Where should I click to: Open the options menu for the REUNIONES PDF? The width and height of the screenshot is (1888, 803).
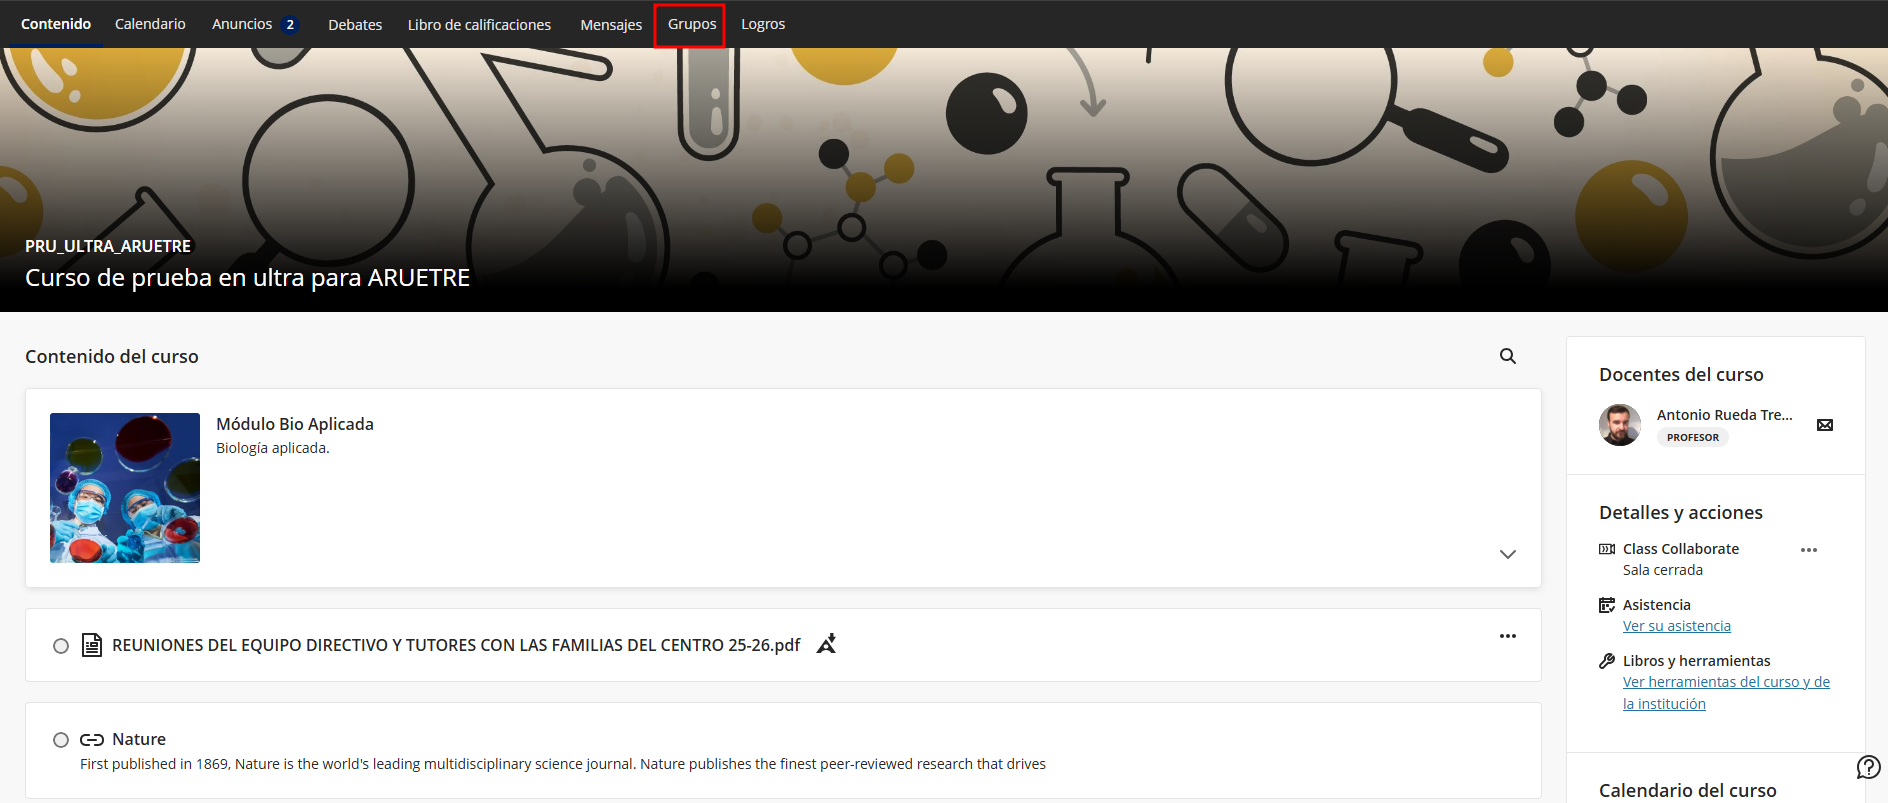pos(1507,636)
